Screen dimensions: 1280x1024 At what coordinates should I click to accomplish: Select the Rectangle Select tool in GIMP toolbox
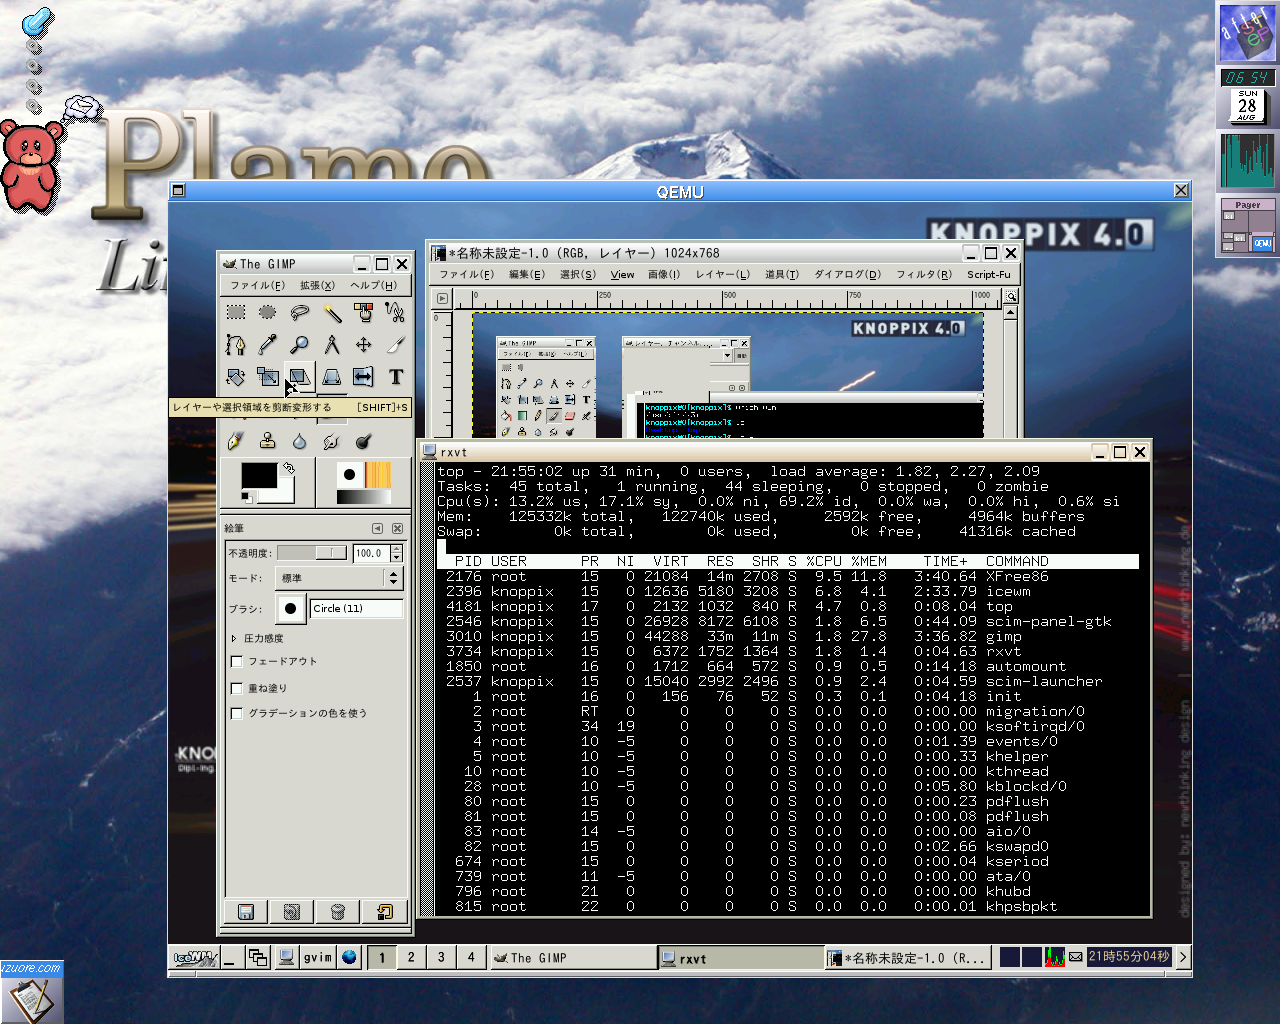236,313
